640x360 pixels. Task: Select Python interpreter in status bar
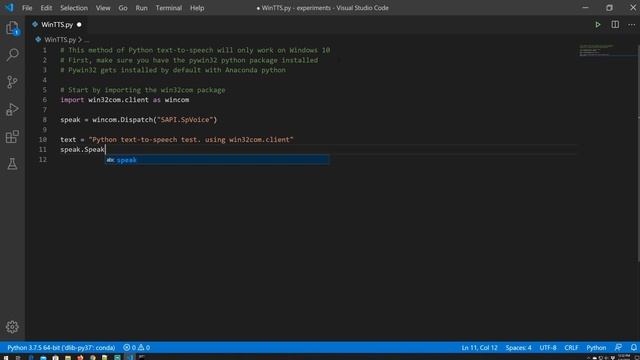pyautogui.click(x=61, y=348)
